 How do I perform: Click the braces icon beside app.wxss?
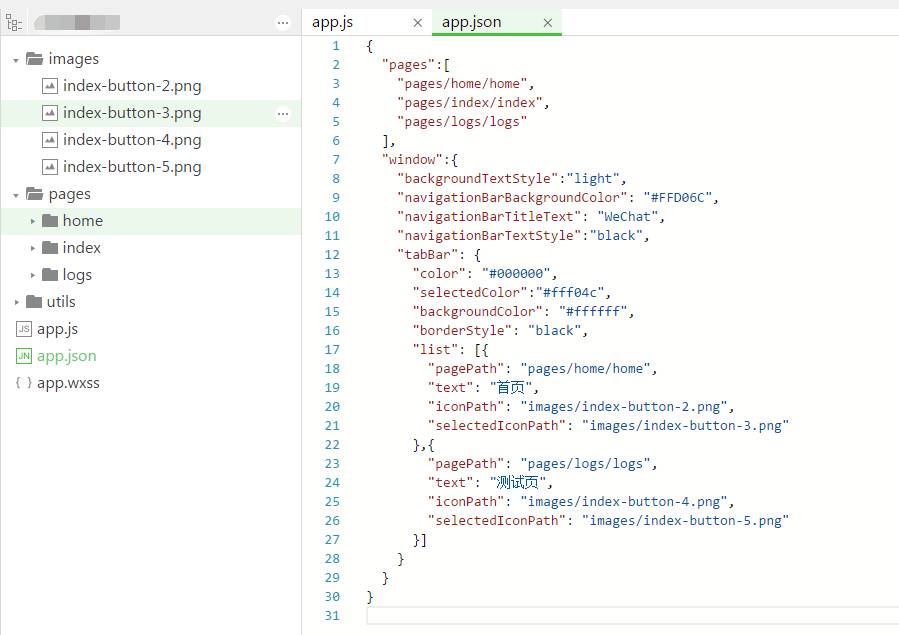[x=24, y=383]
